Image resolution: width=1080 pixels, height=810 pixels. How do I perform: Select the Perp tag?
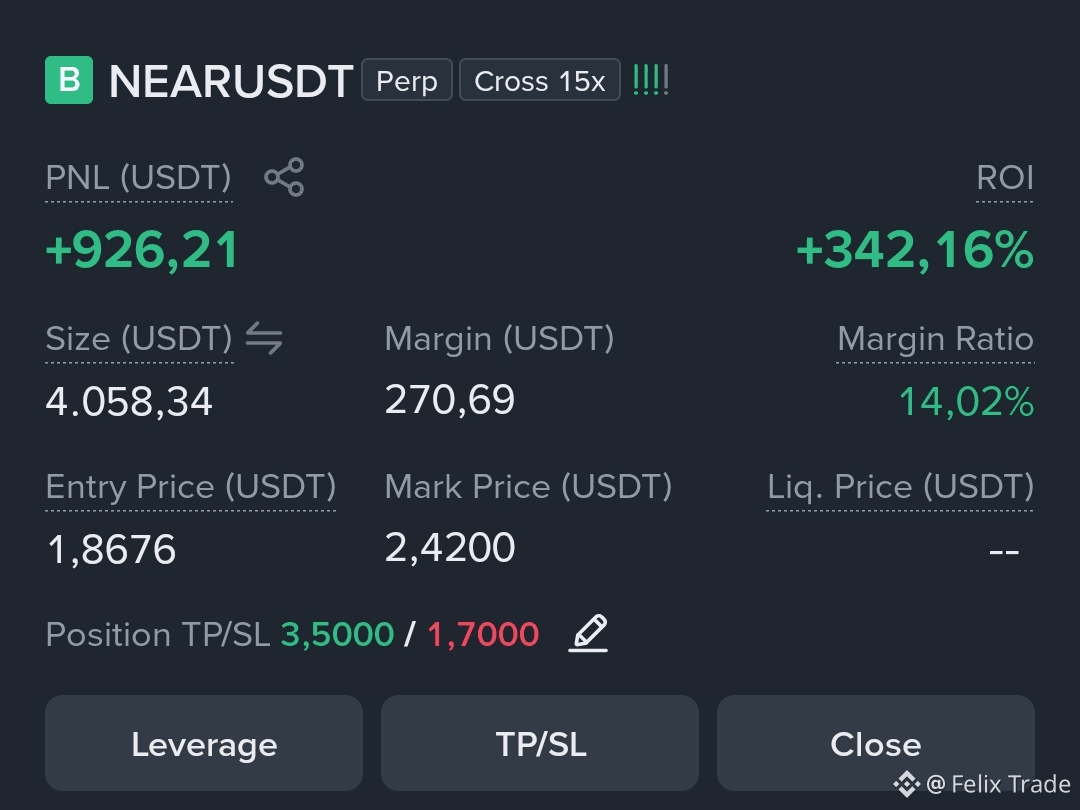pyautogui.click(x=406, y=80)
